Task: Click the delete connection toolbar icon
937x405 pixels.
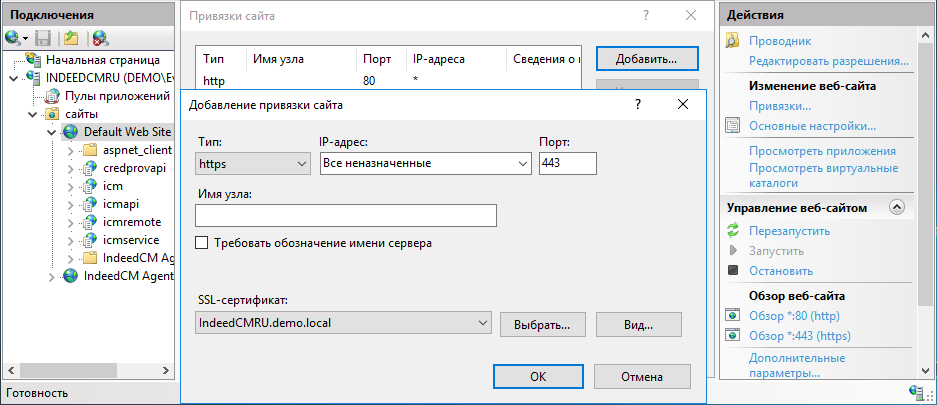Action: [100, 39]
